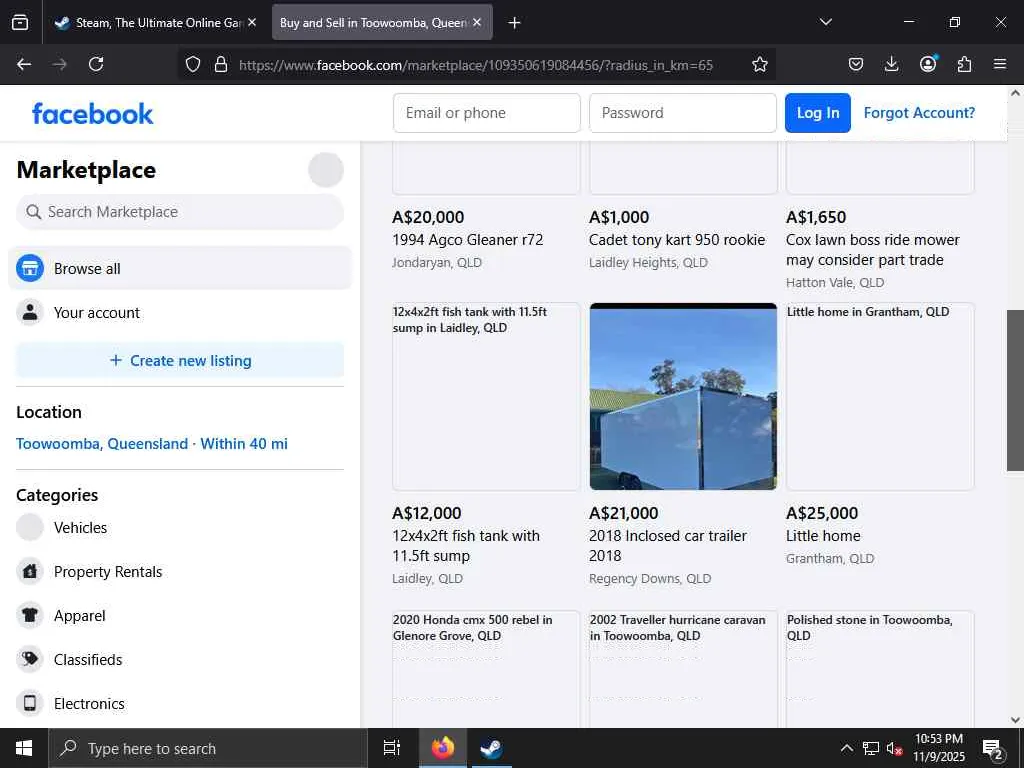Open the Windows Start menu

[x=24, y=748]
